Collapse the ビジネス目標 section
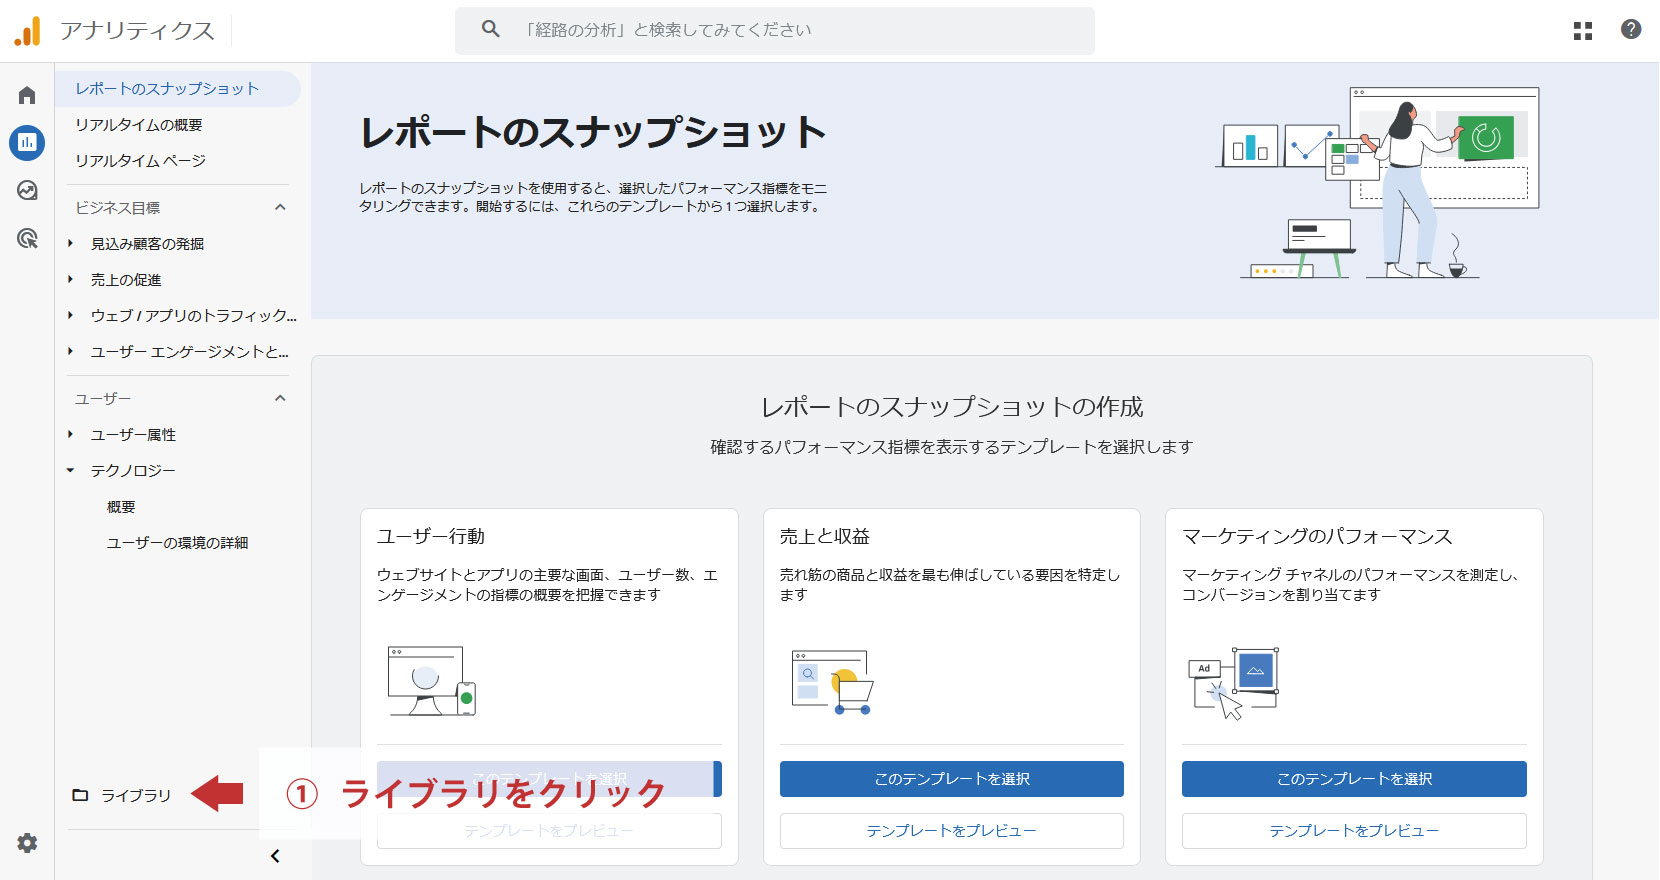The height and width of the screenshot is (880, 1660). click(280, 207)
